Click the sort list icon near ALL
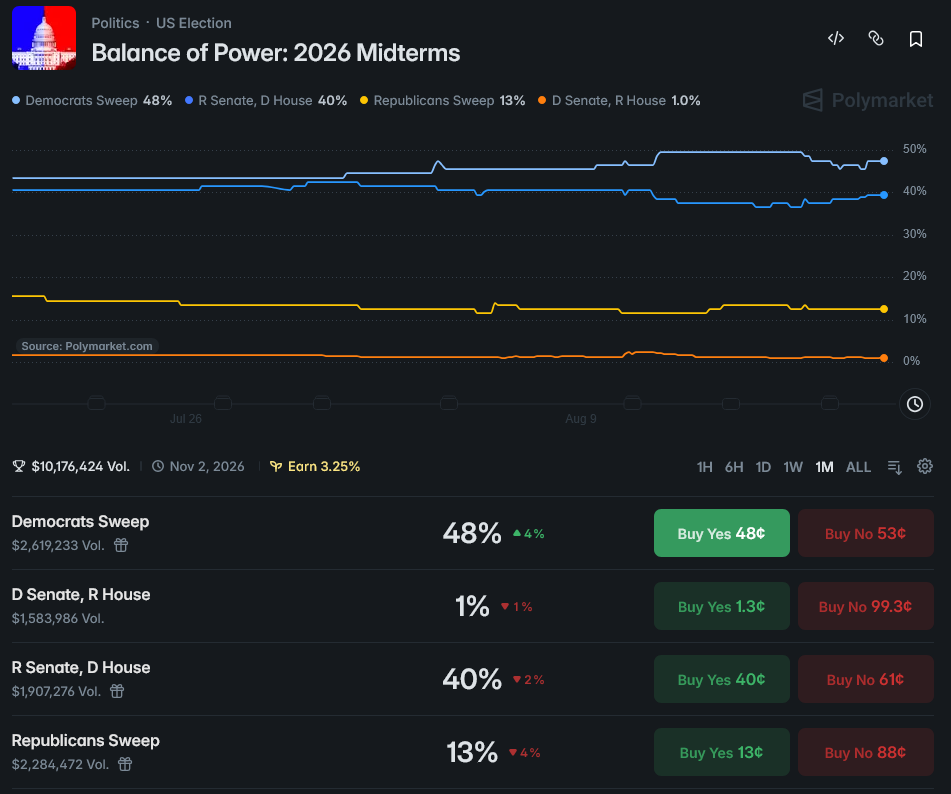Image resolution: width=951 pixels, height=794 pixels. coord(895,467)
